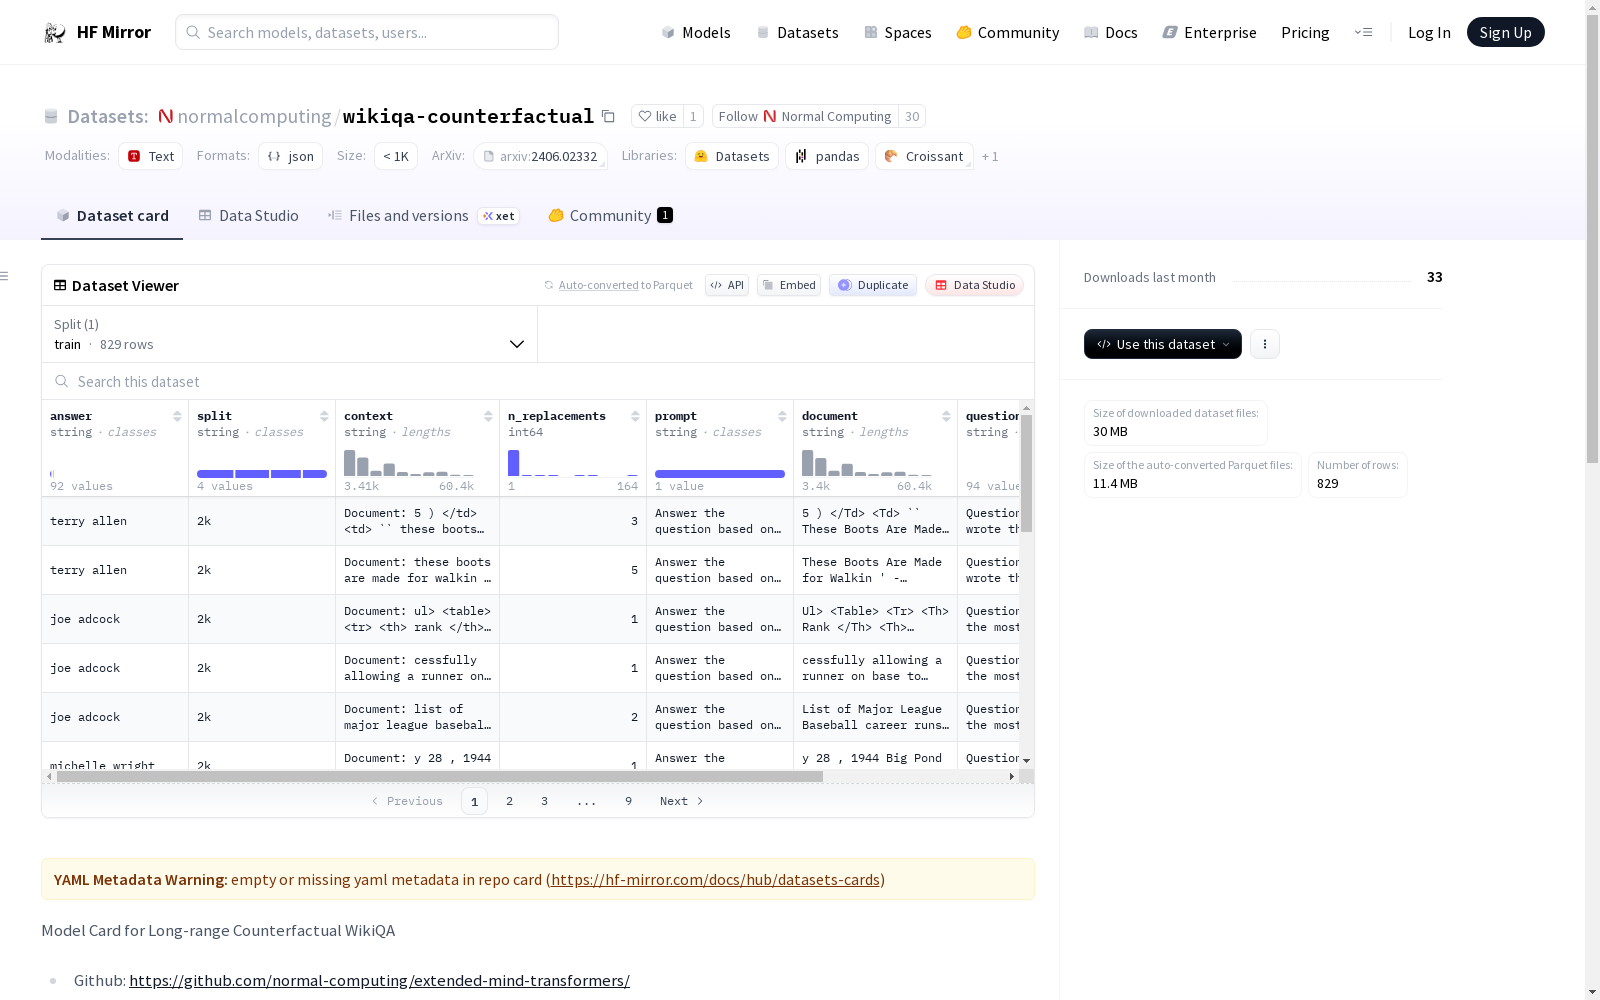This screenshot has height=1000, width=1600.
Task: Go to Datasets in the navigation
Action: tap(797, 32)
